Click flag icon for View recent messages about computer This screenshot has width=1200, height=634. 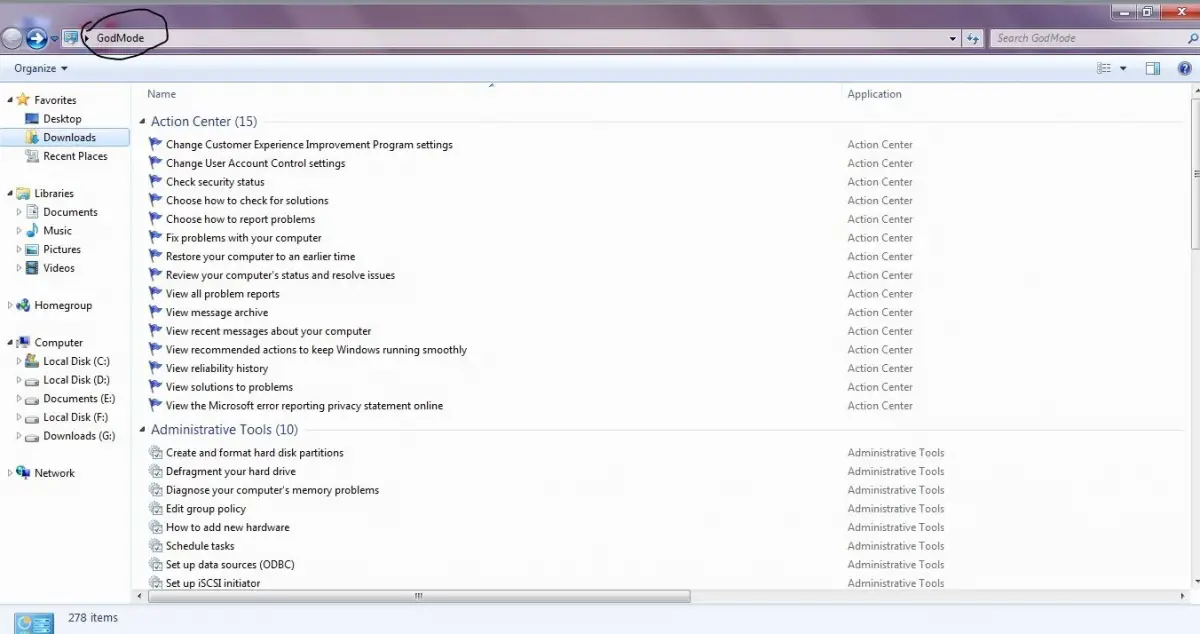[155, 331]
